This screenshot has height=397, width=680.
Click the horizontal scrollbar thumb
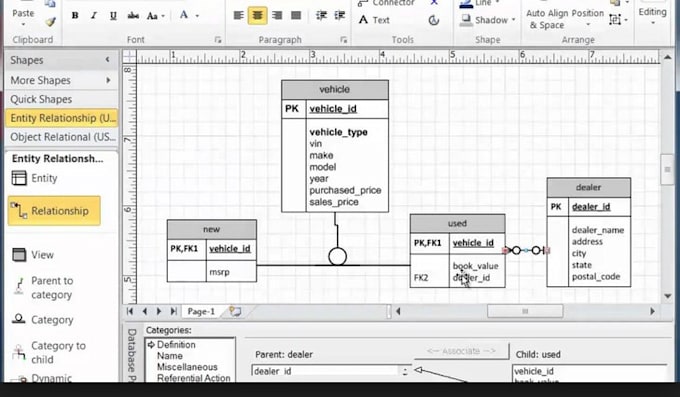coord(525,311)
